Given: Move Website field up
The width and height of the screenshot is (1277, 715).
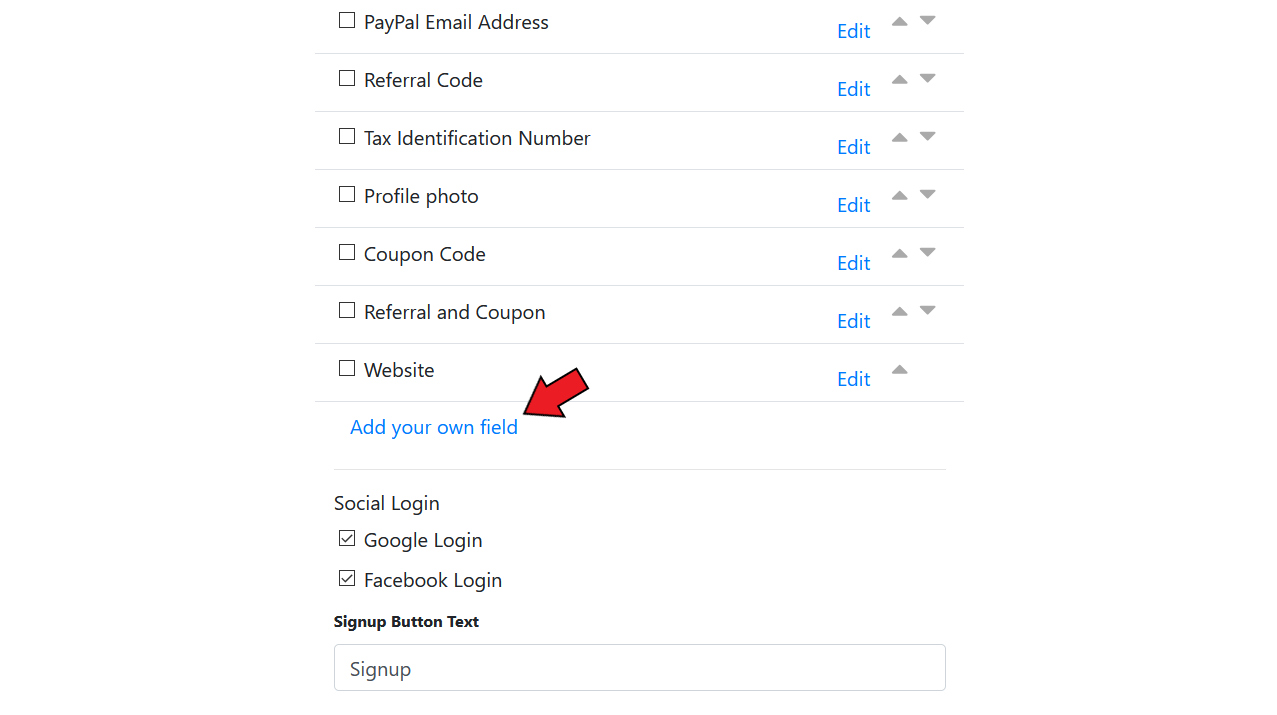Looking at the screenshot, I should (x=899, y=369).
